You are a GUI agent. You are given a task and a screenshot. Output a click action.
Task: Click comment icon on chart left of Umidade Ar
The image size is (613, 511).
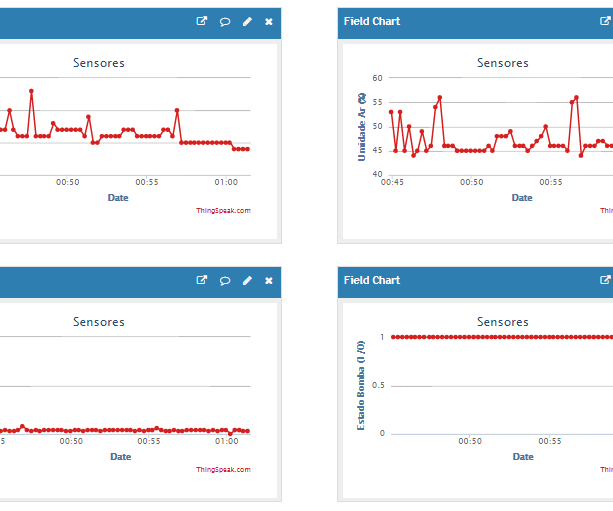pyautogui.click(x=225, y=21)
